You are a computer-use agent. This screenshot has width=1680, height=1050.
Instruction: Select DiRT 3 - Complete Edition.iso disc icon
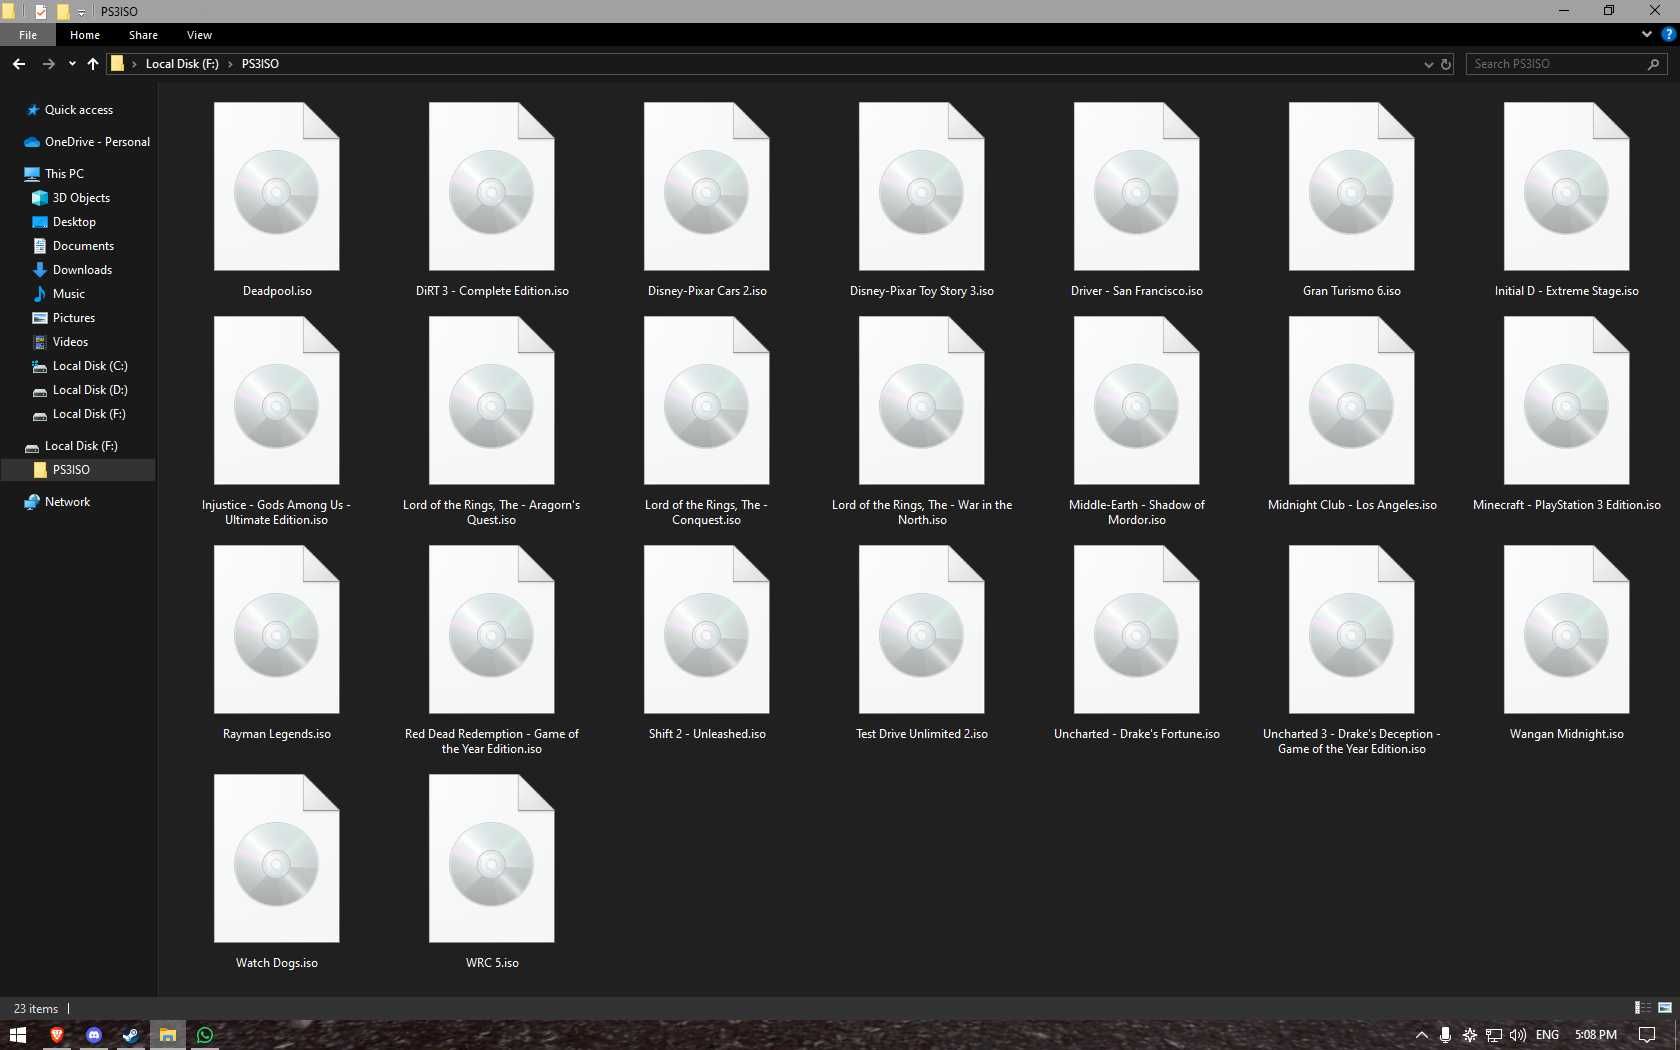[491, 186]
